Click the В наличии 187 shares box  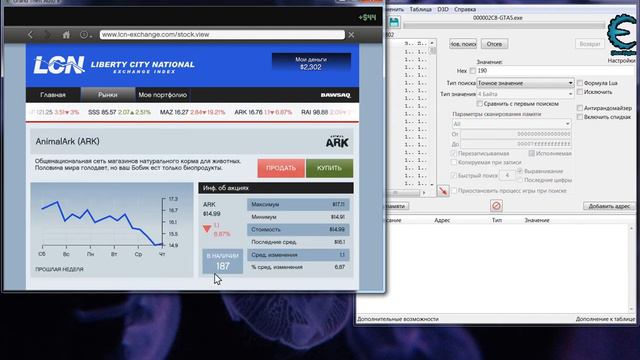(222, 261)
